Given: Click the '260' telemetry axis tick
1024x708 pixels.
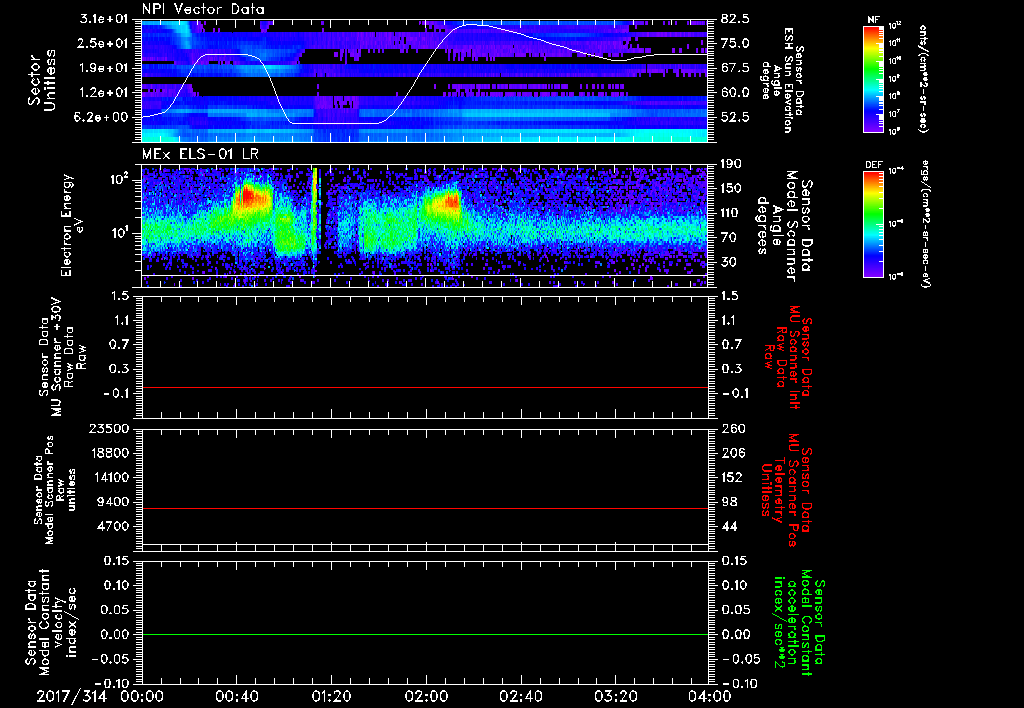Looking at the screenshot, I should pos(731,429).
